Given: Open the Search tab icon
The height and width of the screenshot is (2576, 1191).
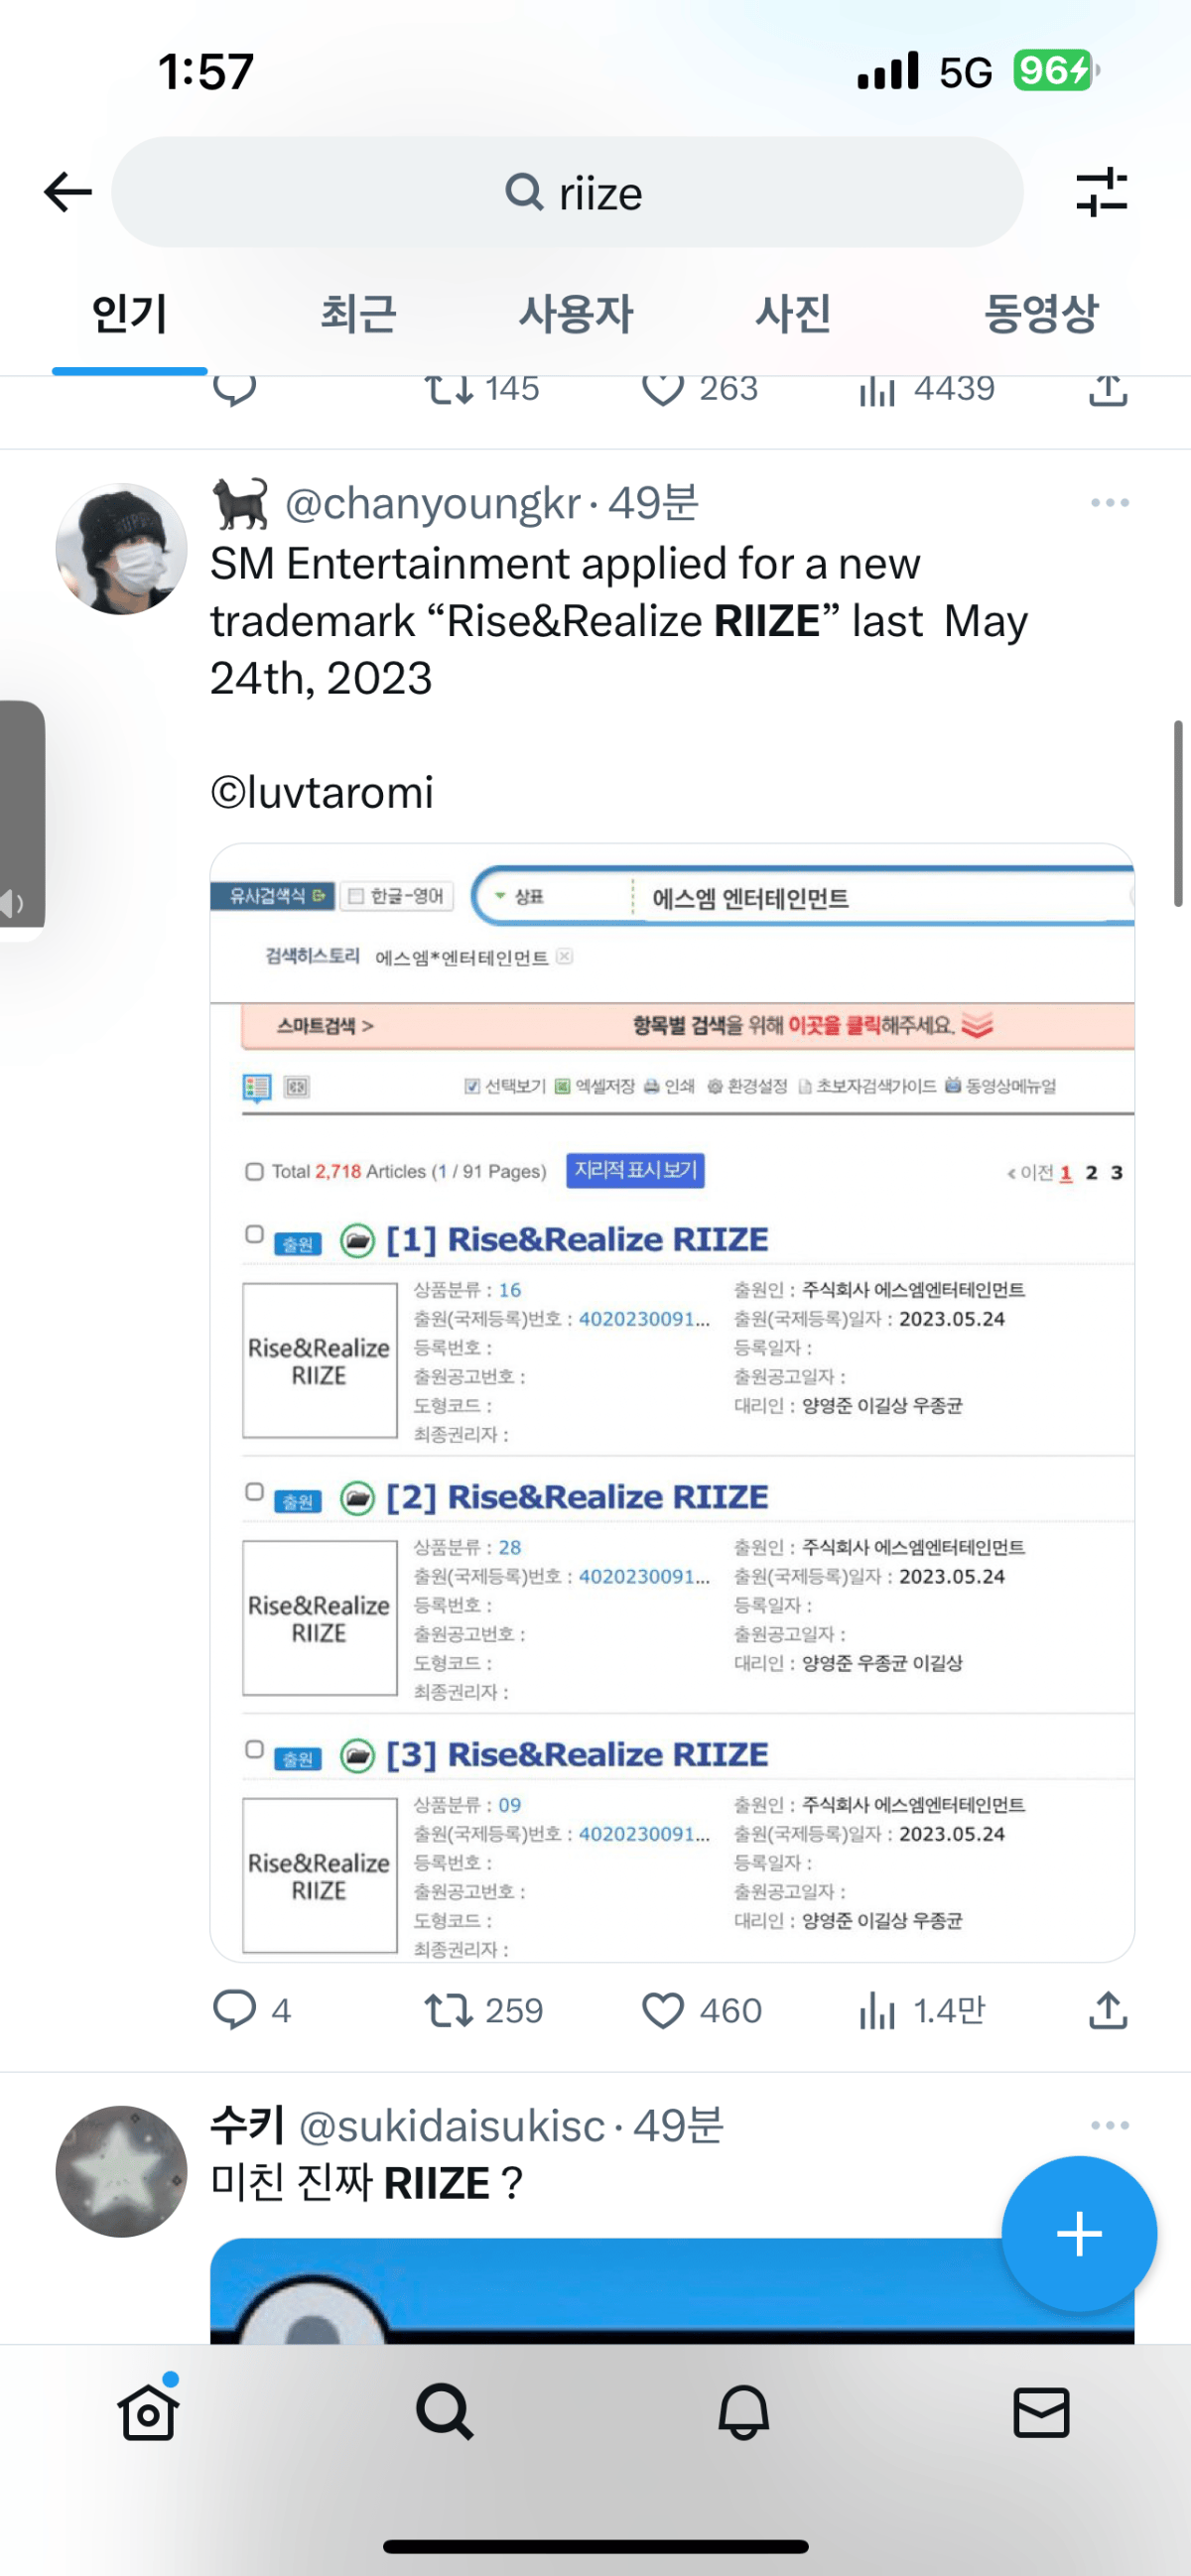Looking at the screenshot, I should point(446,2412).
